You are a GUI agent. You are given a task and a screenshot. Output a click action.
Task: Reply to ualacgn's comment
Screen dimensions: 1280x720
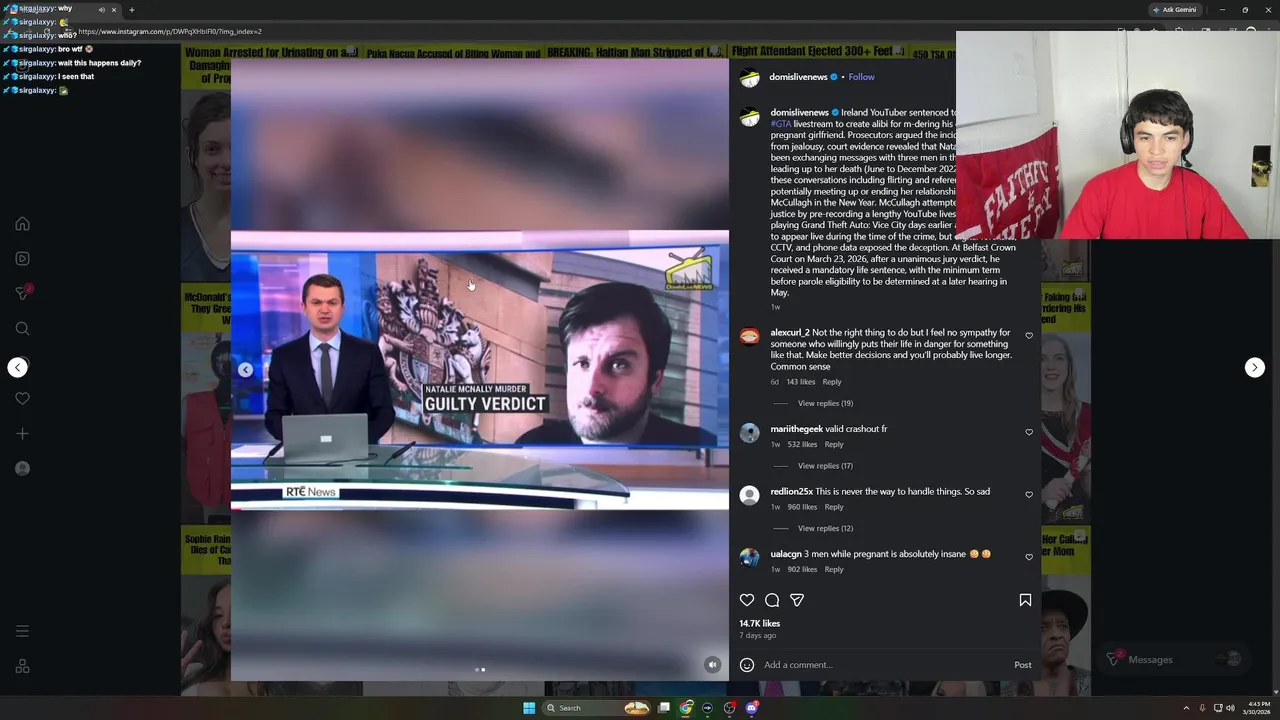[834, 569]
